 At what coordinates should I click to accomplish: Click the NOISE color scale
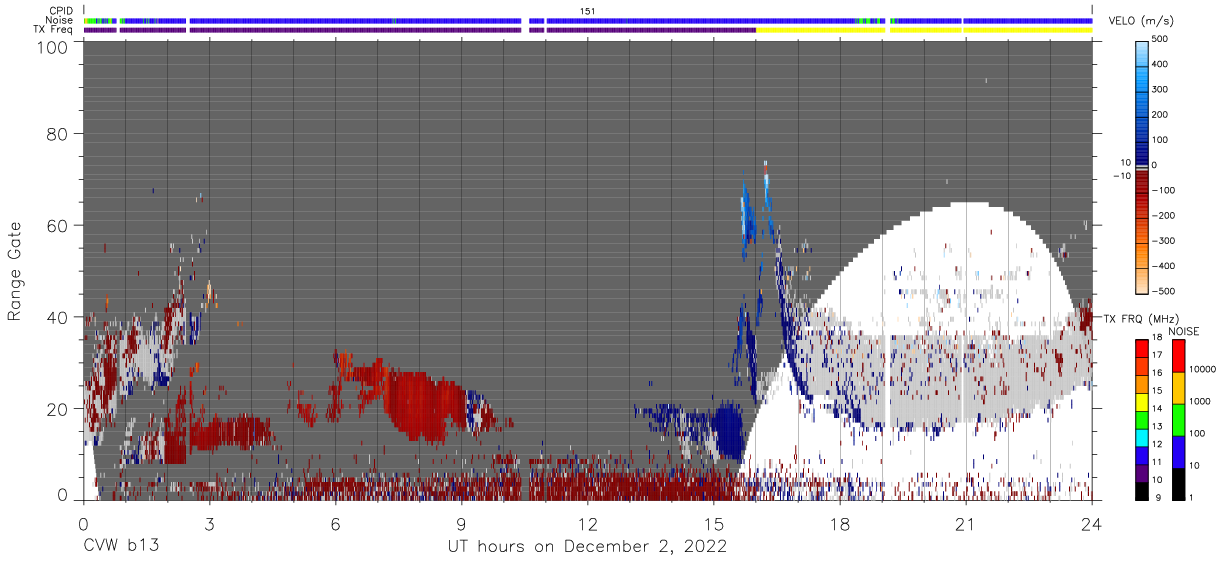(x=1178, y=420)
